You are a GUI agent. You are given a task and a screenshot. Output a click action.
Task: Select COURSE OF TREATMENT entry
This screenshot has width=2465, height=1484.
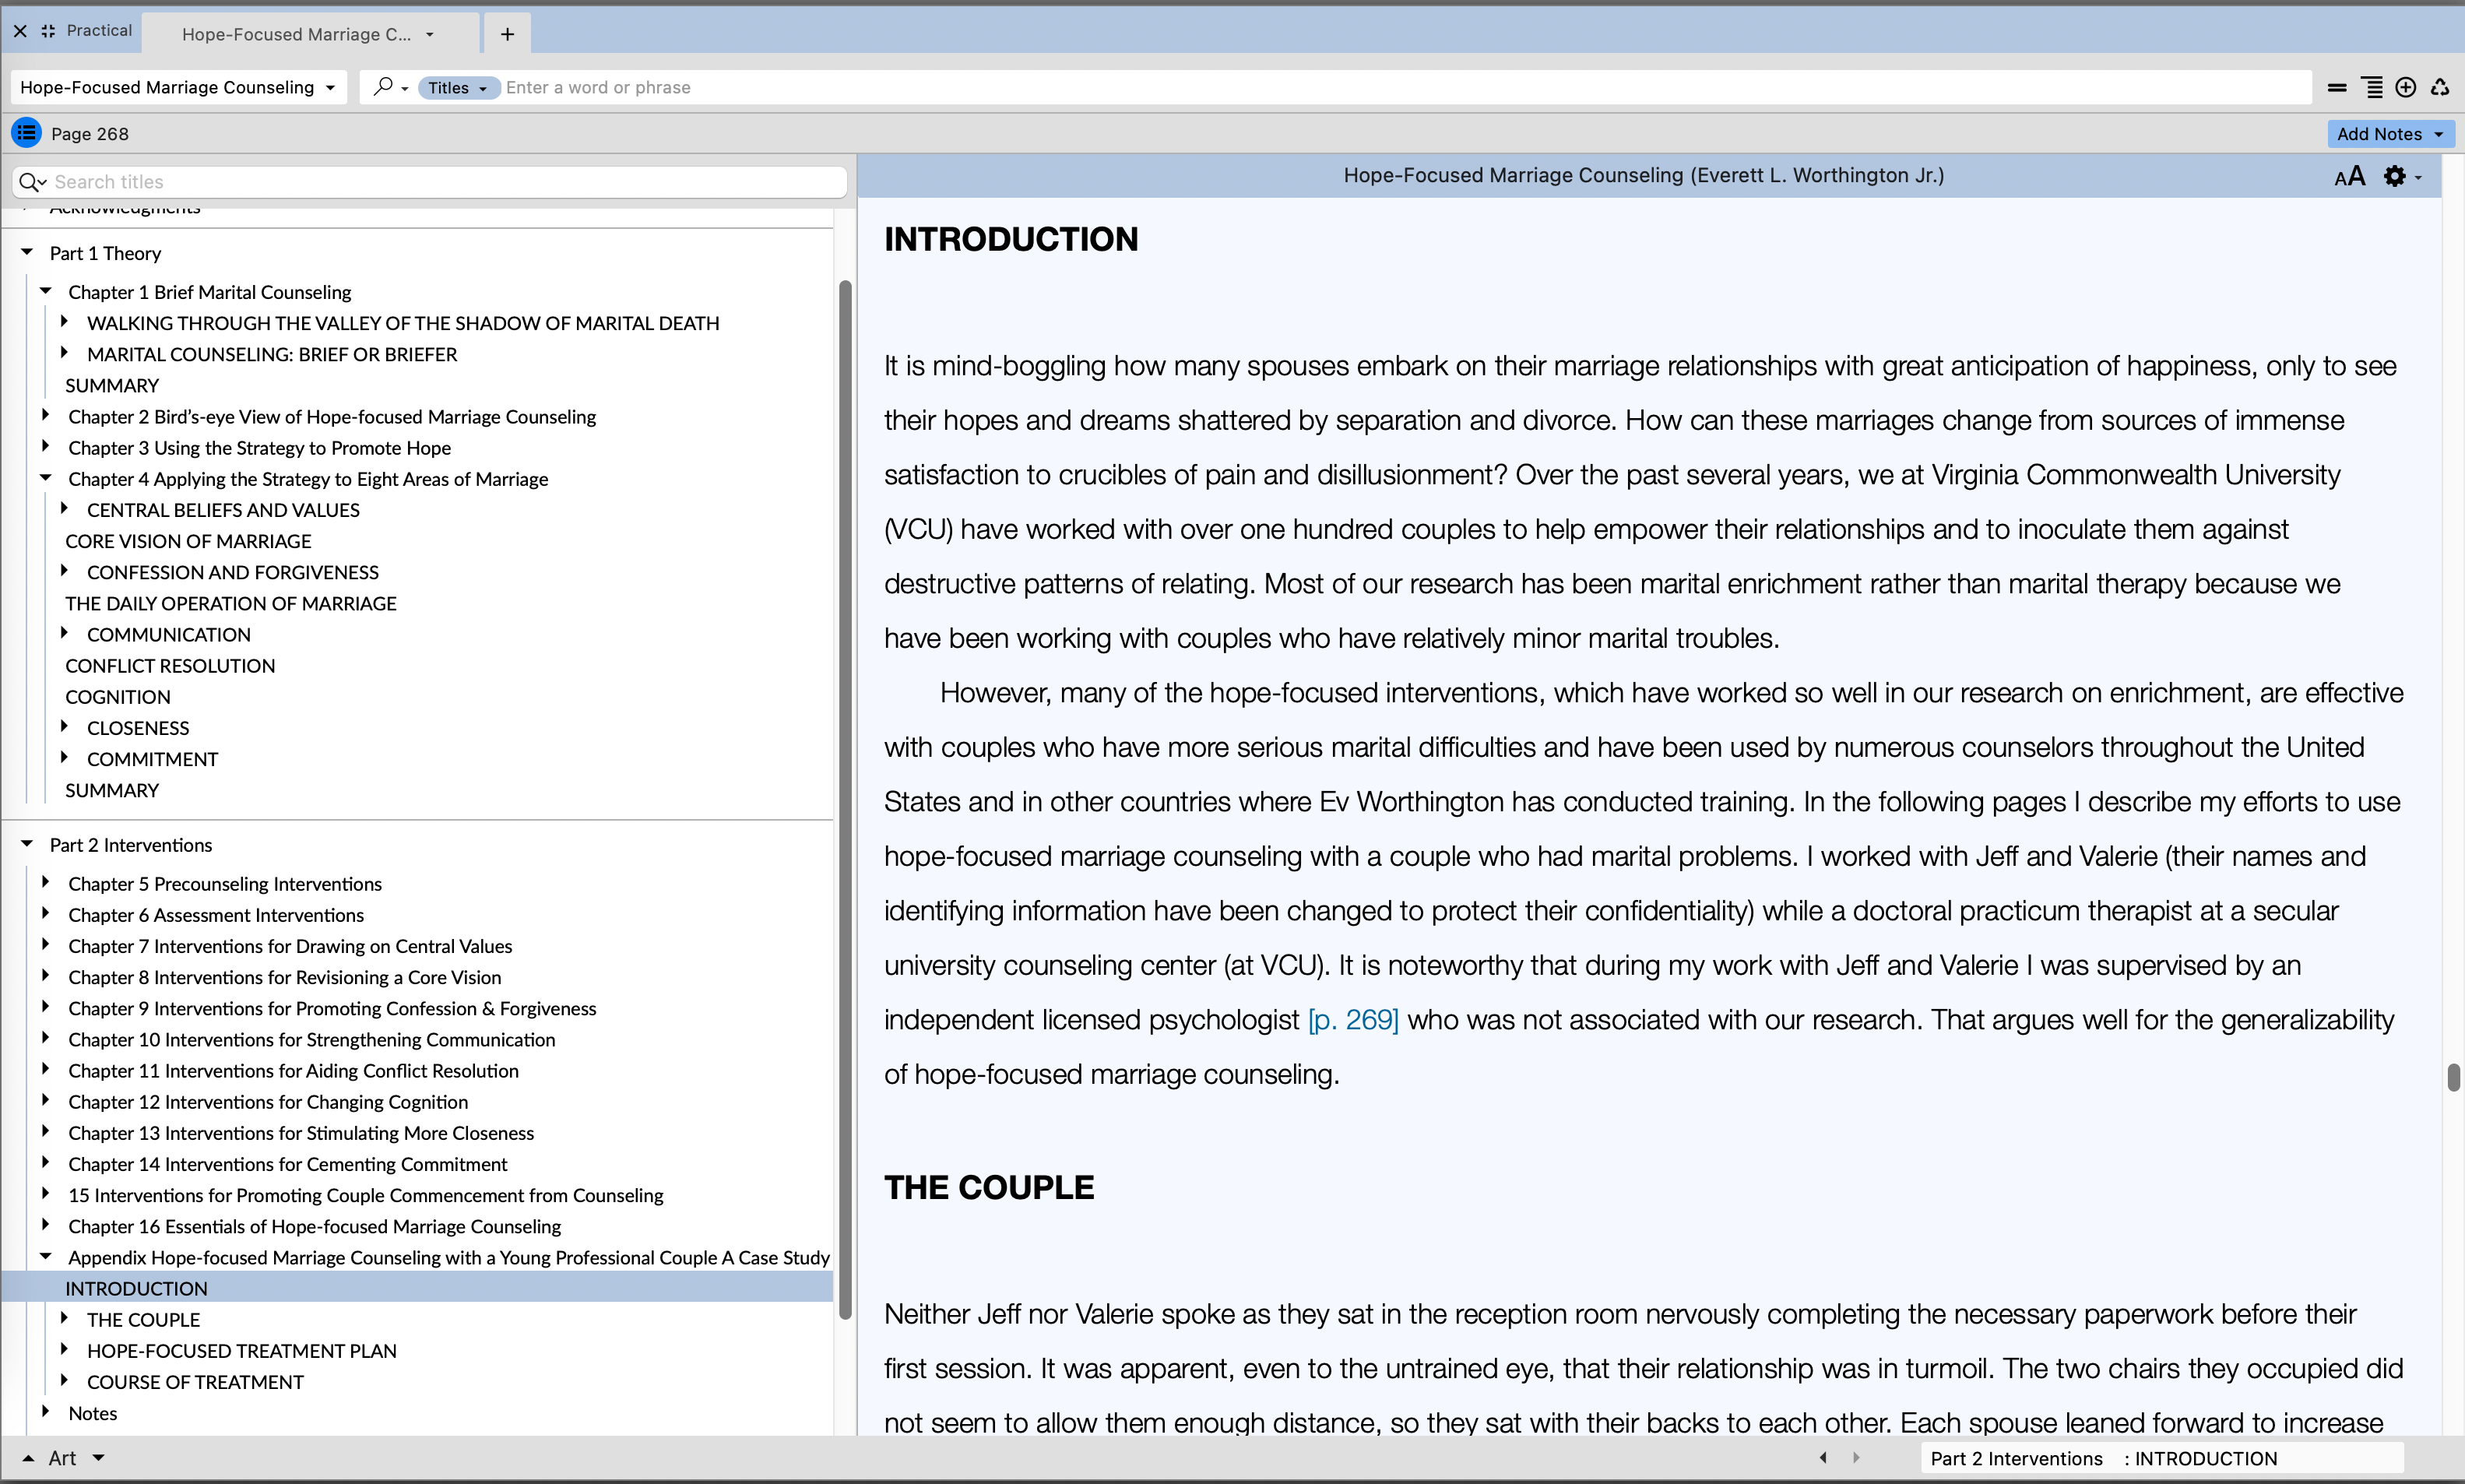(x=195, y=1382)
